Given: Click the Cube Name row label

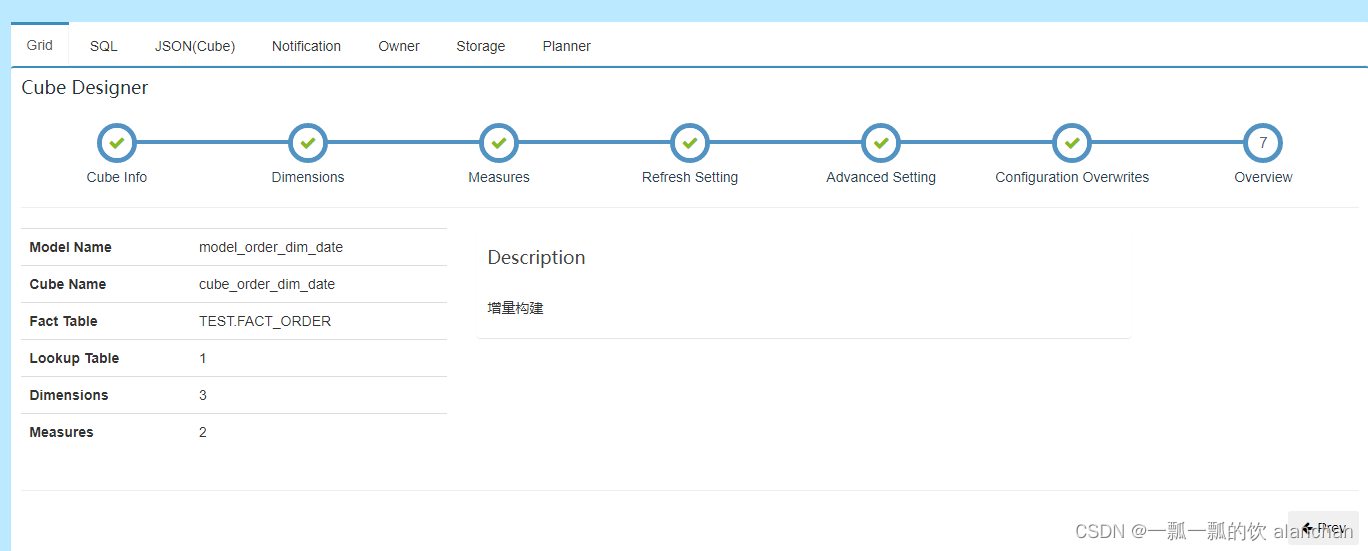Looking at the screenshot, I should 68,284.
